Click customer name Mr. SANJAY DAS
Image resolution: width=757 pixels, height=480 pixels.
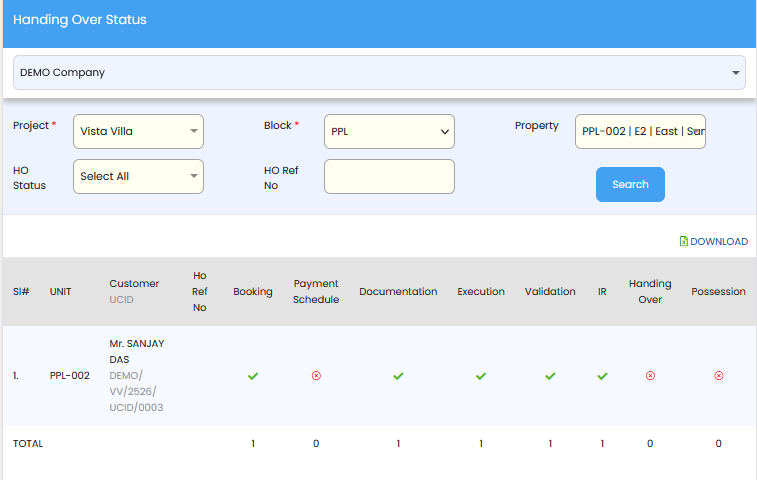tap(137, 352)
